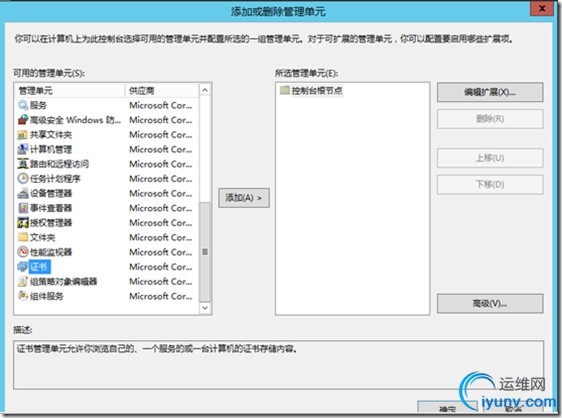The height and width of the screenshot is (418, 562).
Task: Select the 服务 row text
Action: [x=38, y=105]
